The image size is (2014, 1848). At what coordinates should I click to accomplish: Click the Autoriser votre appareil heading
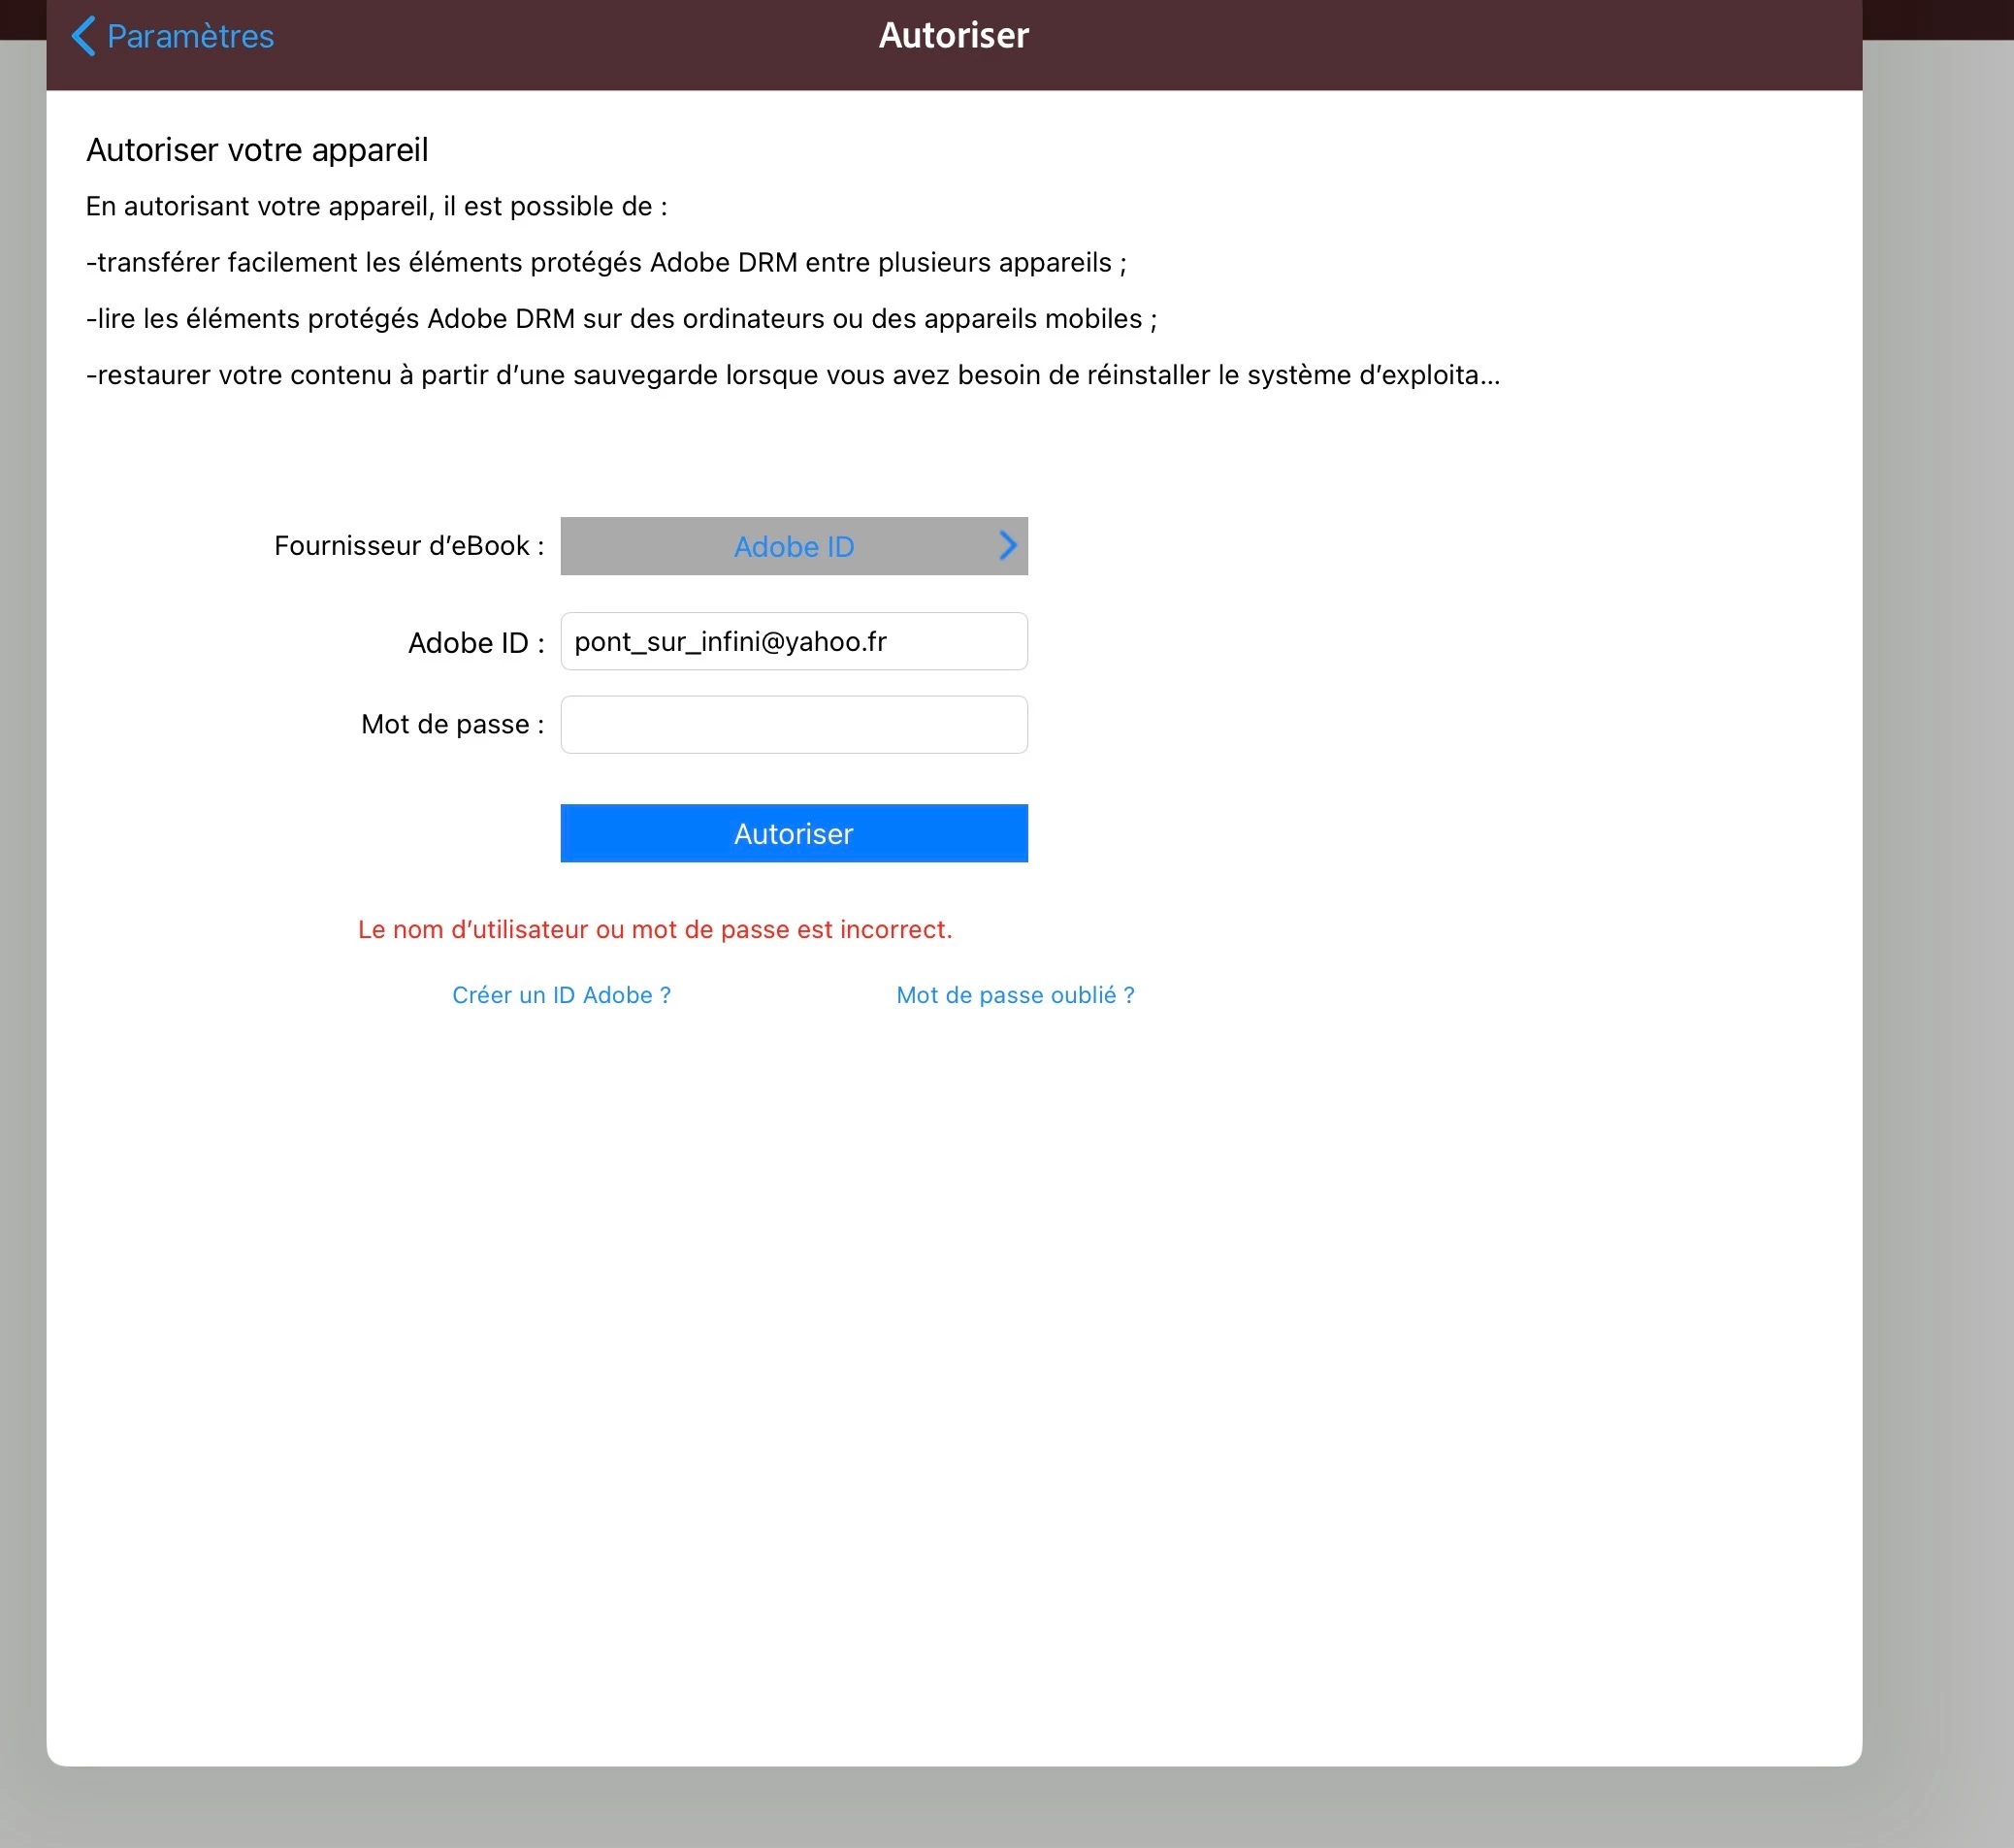tap(257, 150)
